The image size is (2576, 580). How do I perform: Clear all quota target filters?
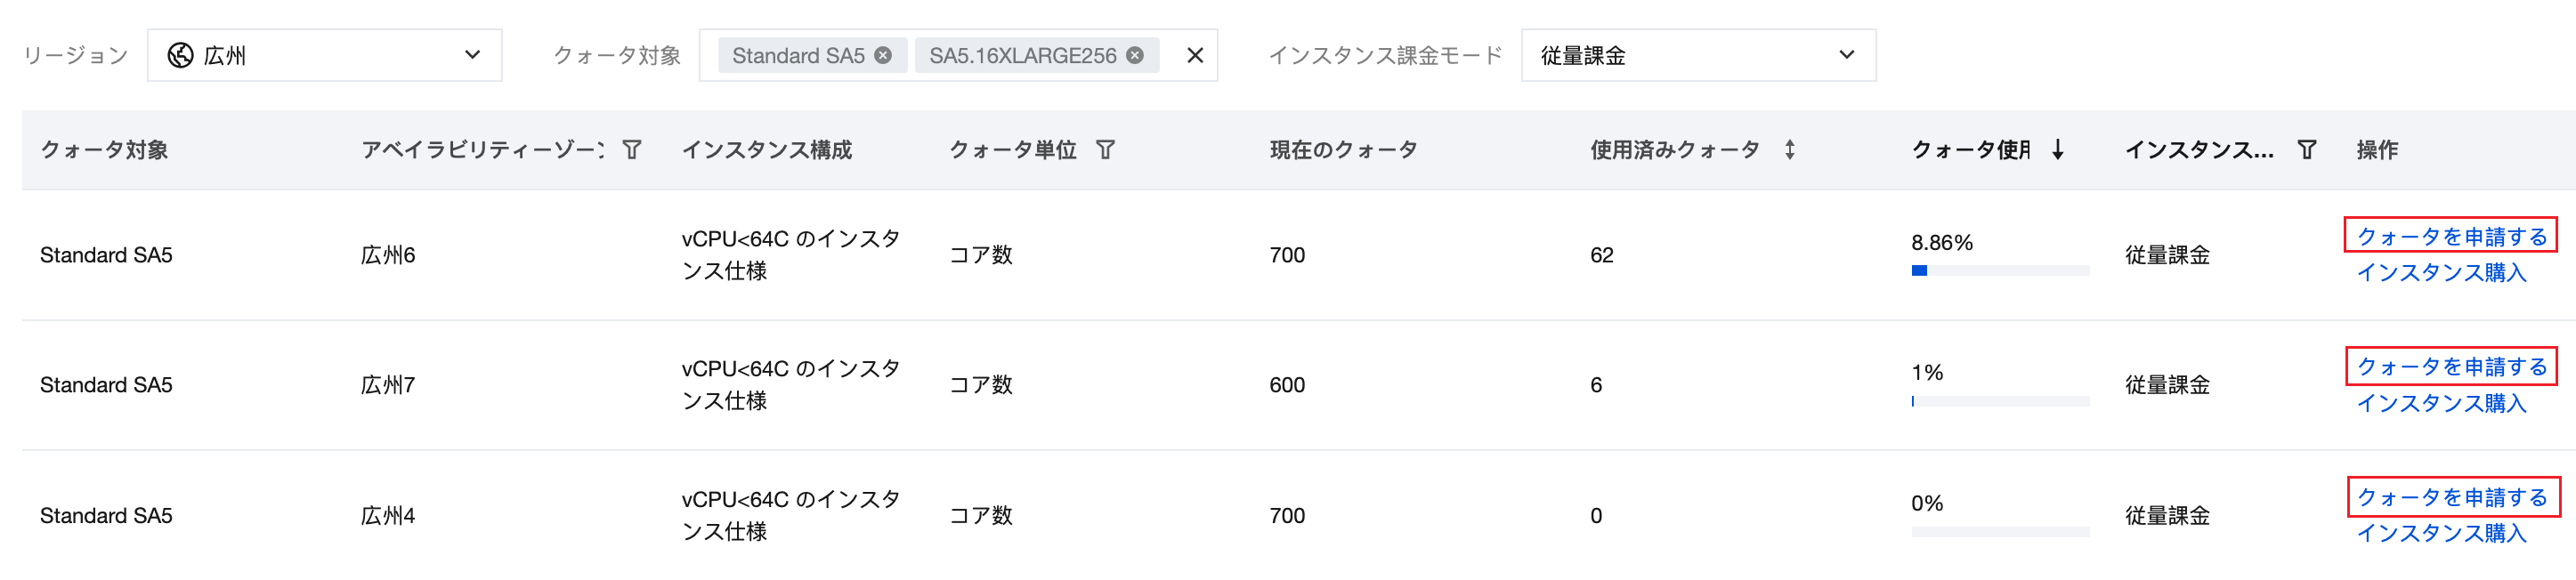click(x=1195, y=56)
